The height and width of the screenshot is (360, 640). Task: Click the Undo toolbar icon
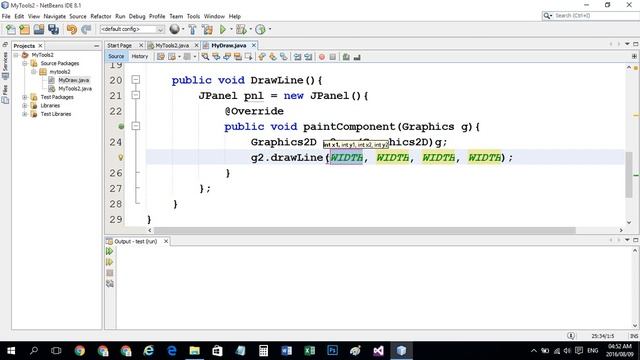[x=72, y=29]
